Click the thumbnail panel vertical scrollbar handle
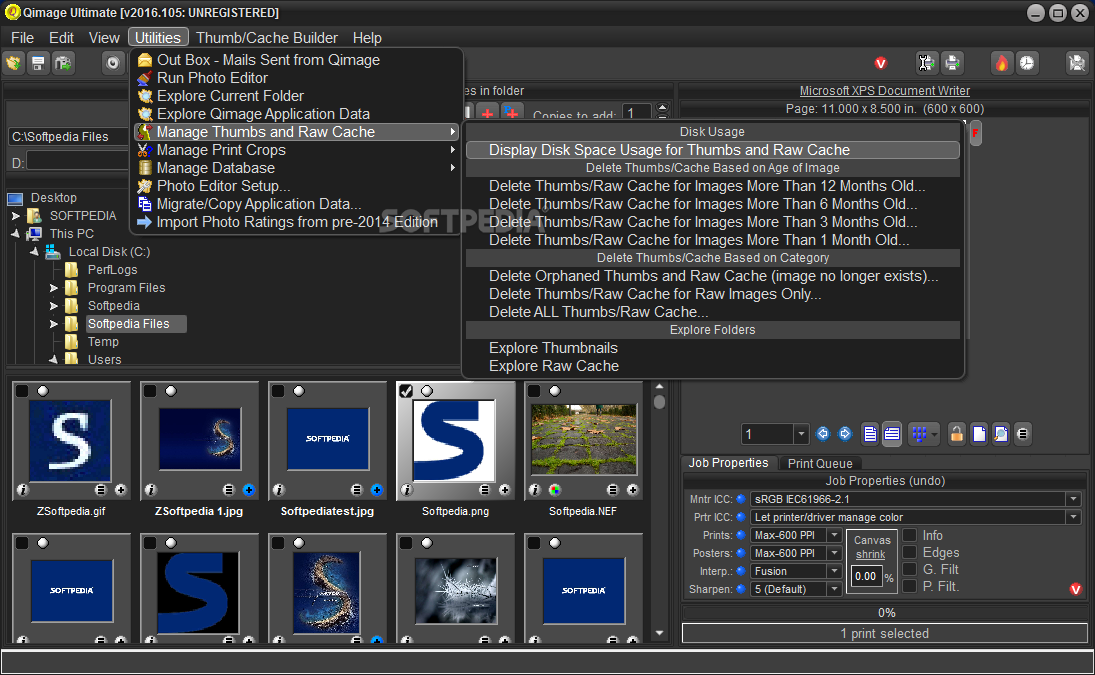The image size is (1095, 675). click(659, 401)
